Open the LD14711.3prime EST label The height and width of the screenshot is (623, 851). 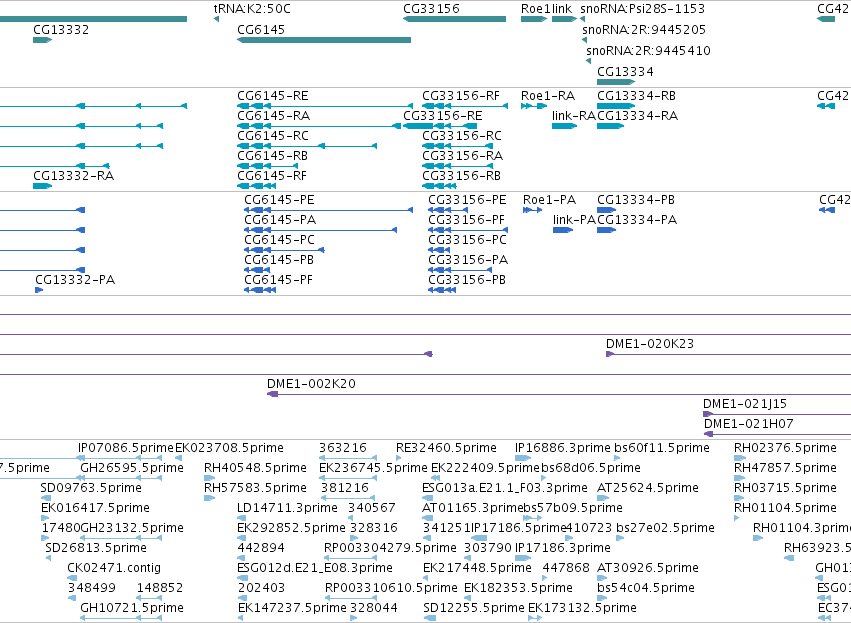pyautogui.click(x=287, y=508)
